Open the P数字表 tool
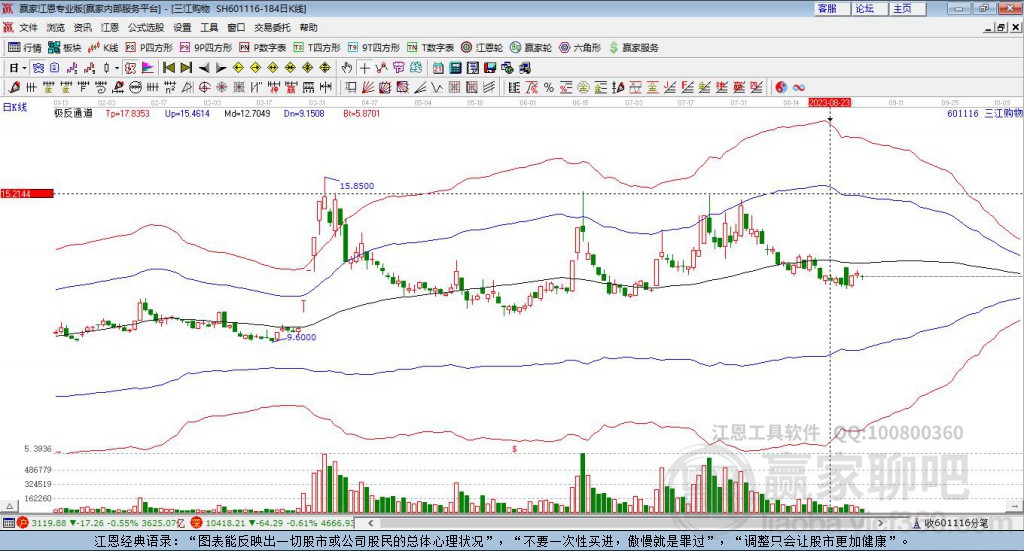This screenshot has width=1024, height=551. [x=263, y=48]
